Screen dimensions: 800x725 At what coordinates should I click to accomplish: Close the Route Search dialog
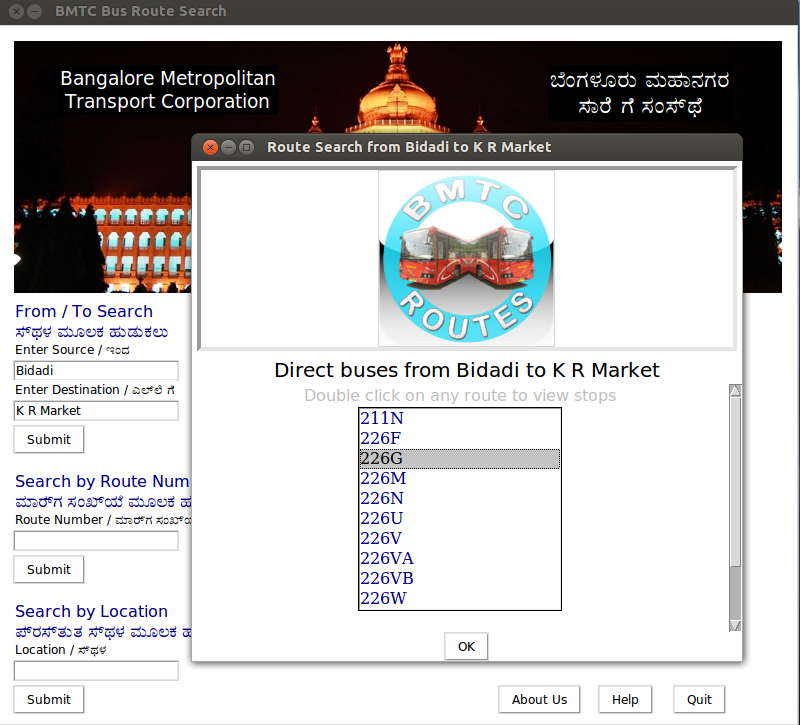pyautogui.click(x=210, y=147)
